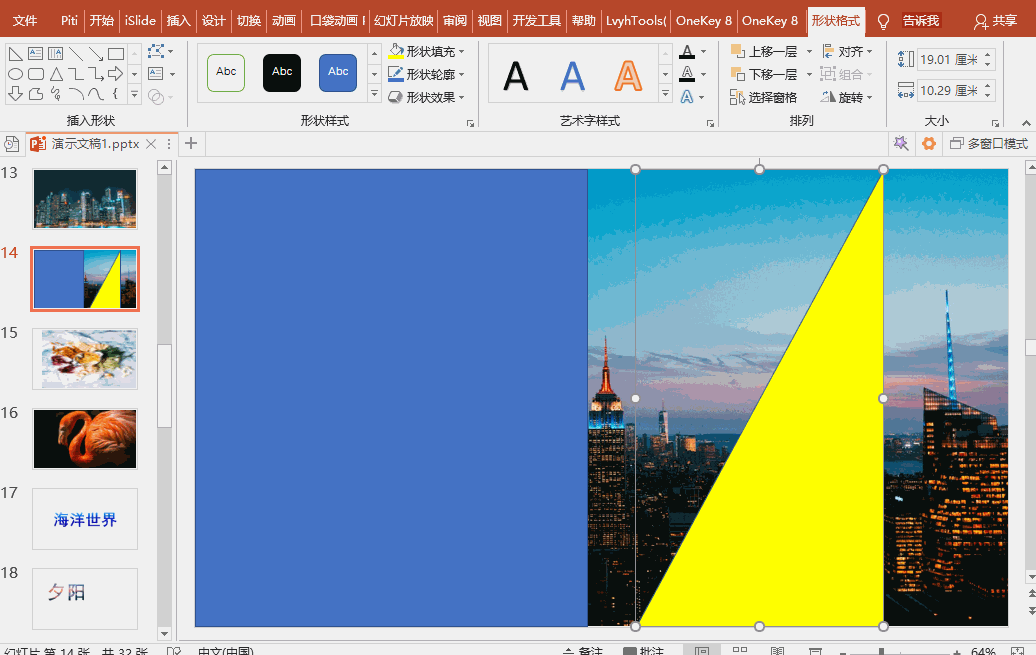
Task: Choose the right arrow shape
Action: tap(116, 73)
